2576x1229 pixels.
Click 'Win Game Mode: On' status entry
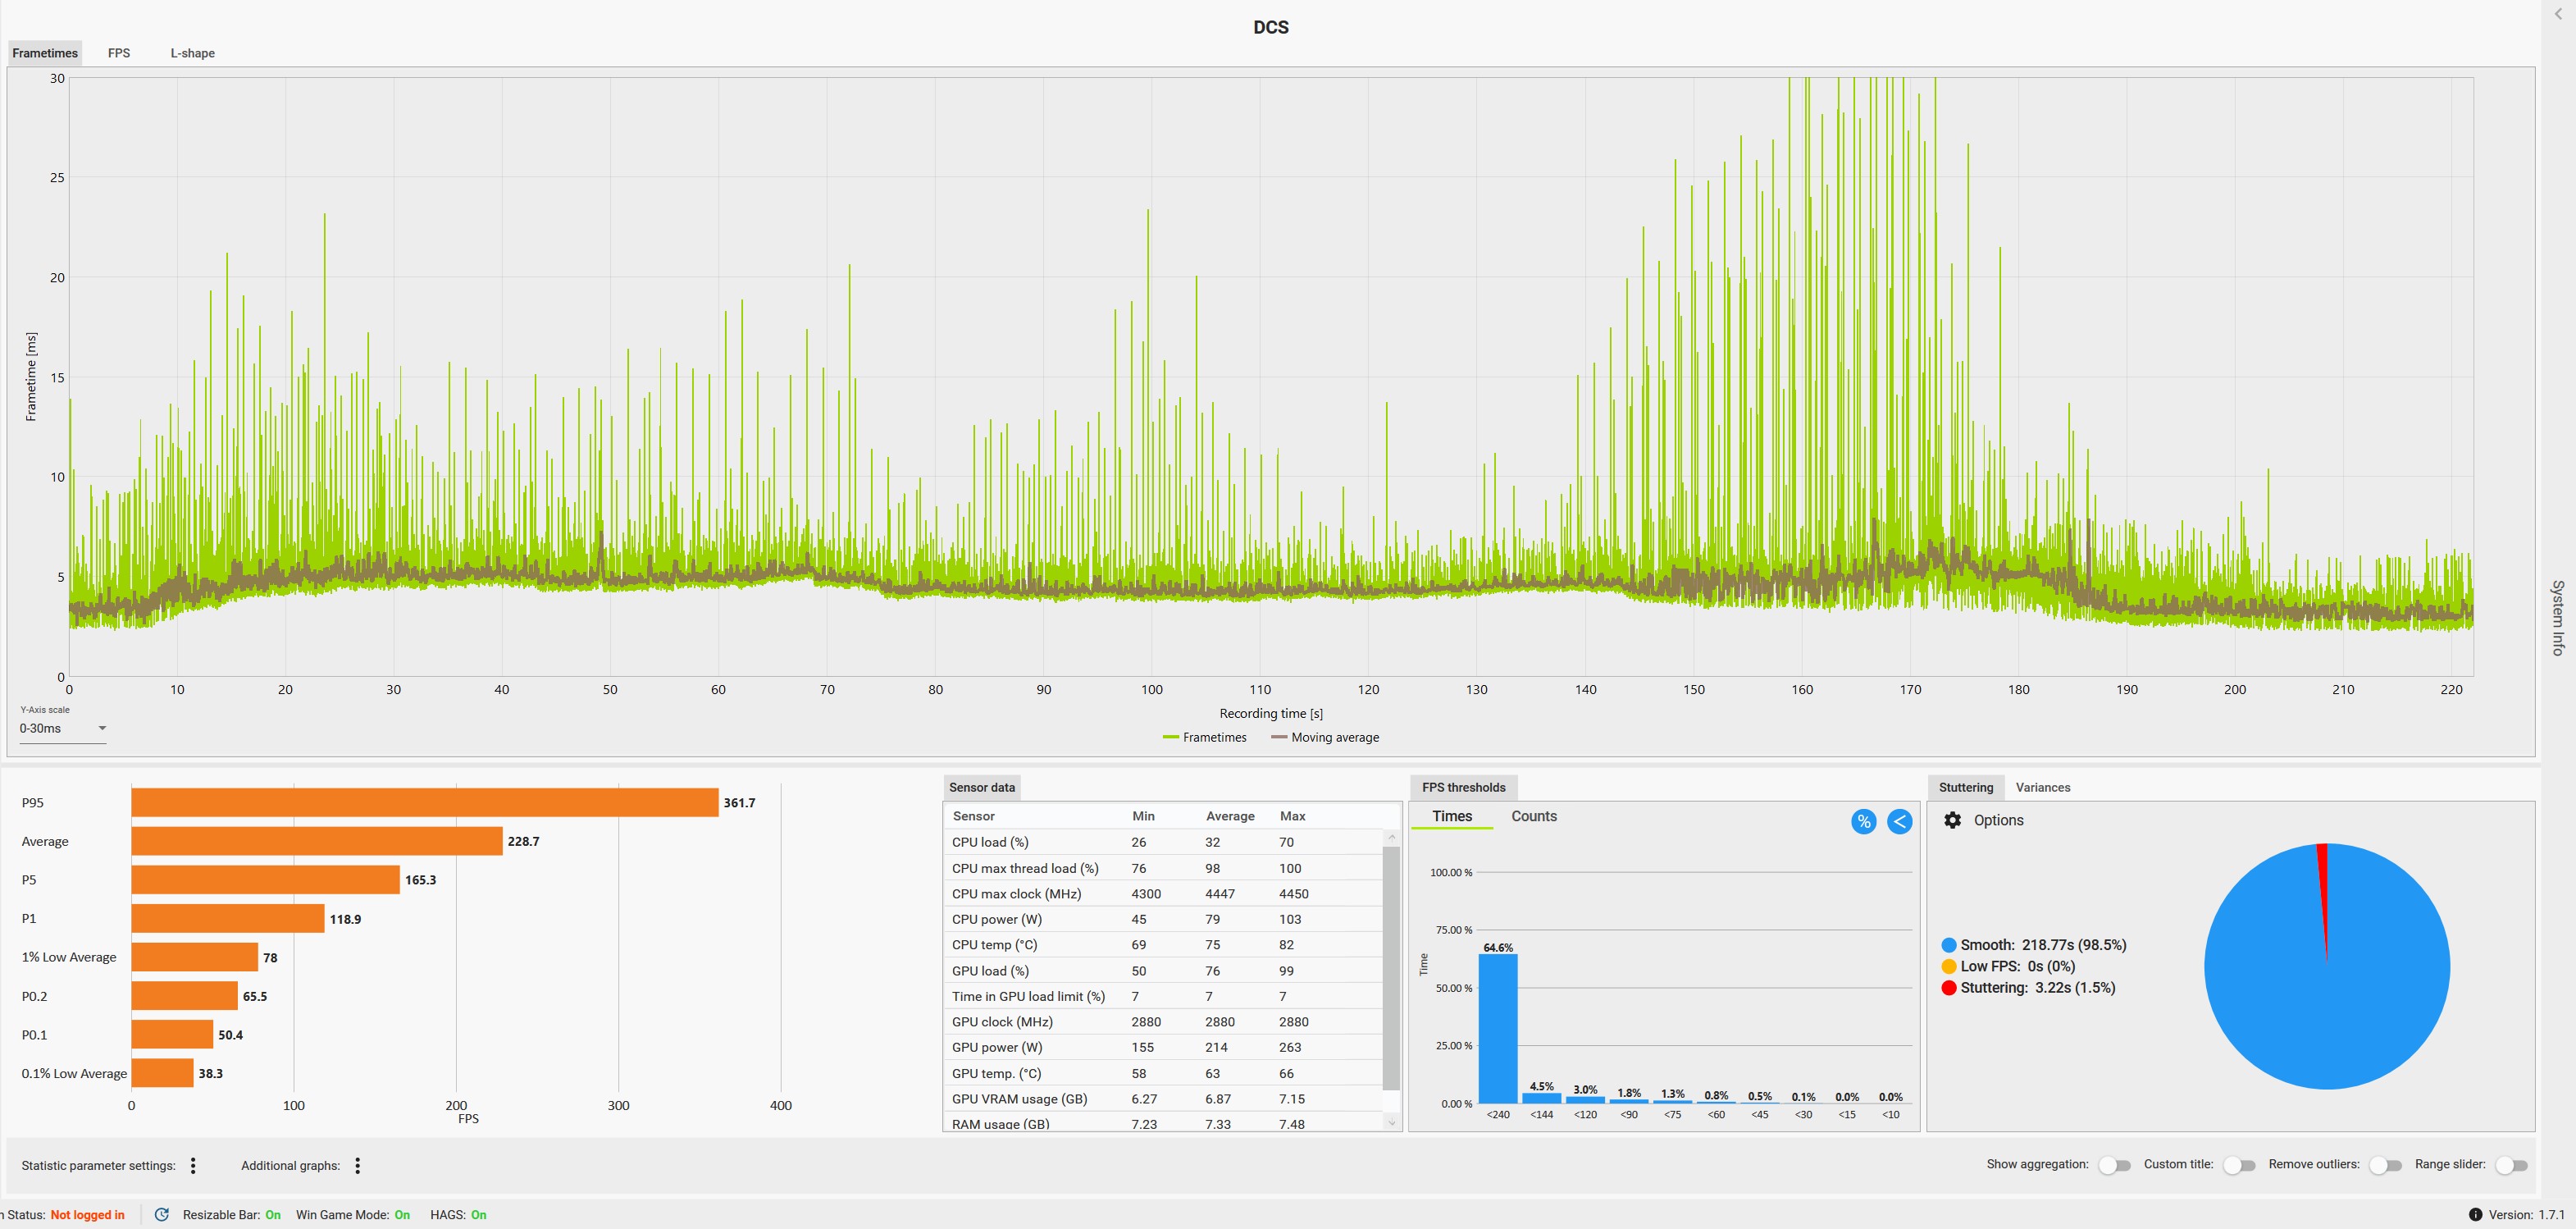353,1216
